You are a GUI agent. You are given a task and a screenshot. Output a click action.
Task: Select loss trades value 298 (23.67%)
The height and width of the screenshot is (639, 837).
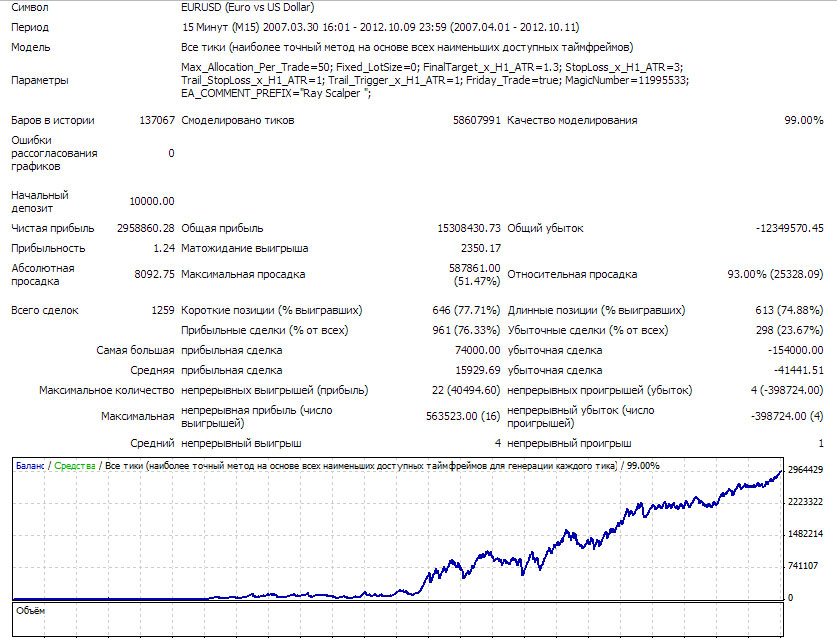789,330
